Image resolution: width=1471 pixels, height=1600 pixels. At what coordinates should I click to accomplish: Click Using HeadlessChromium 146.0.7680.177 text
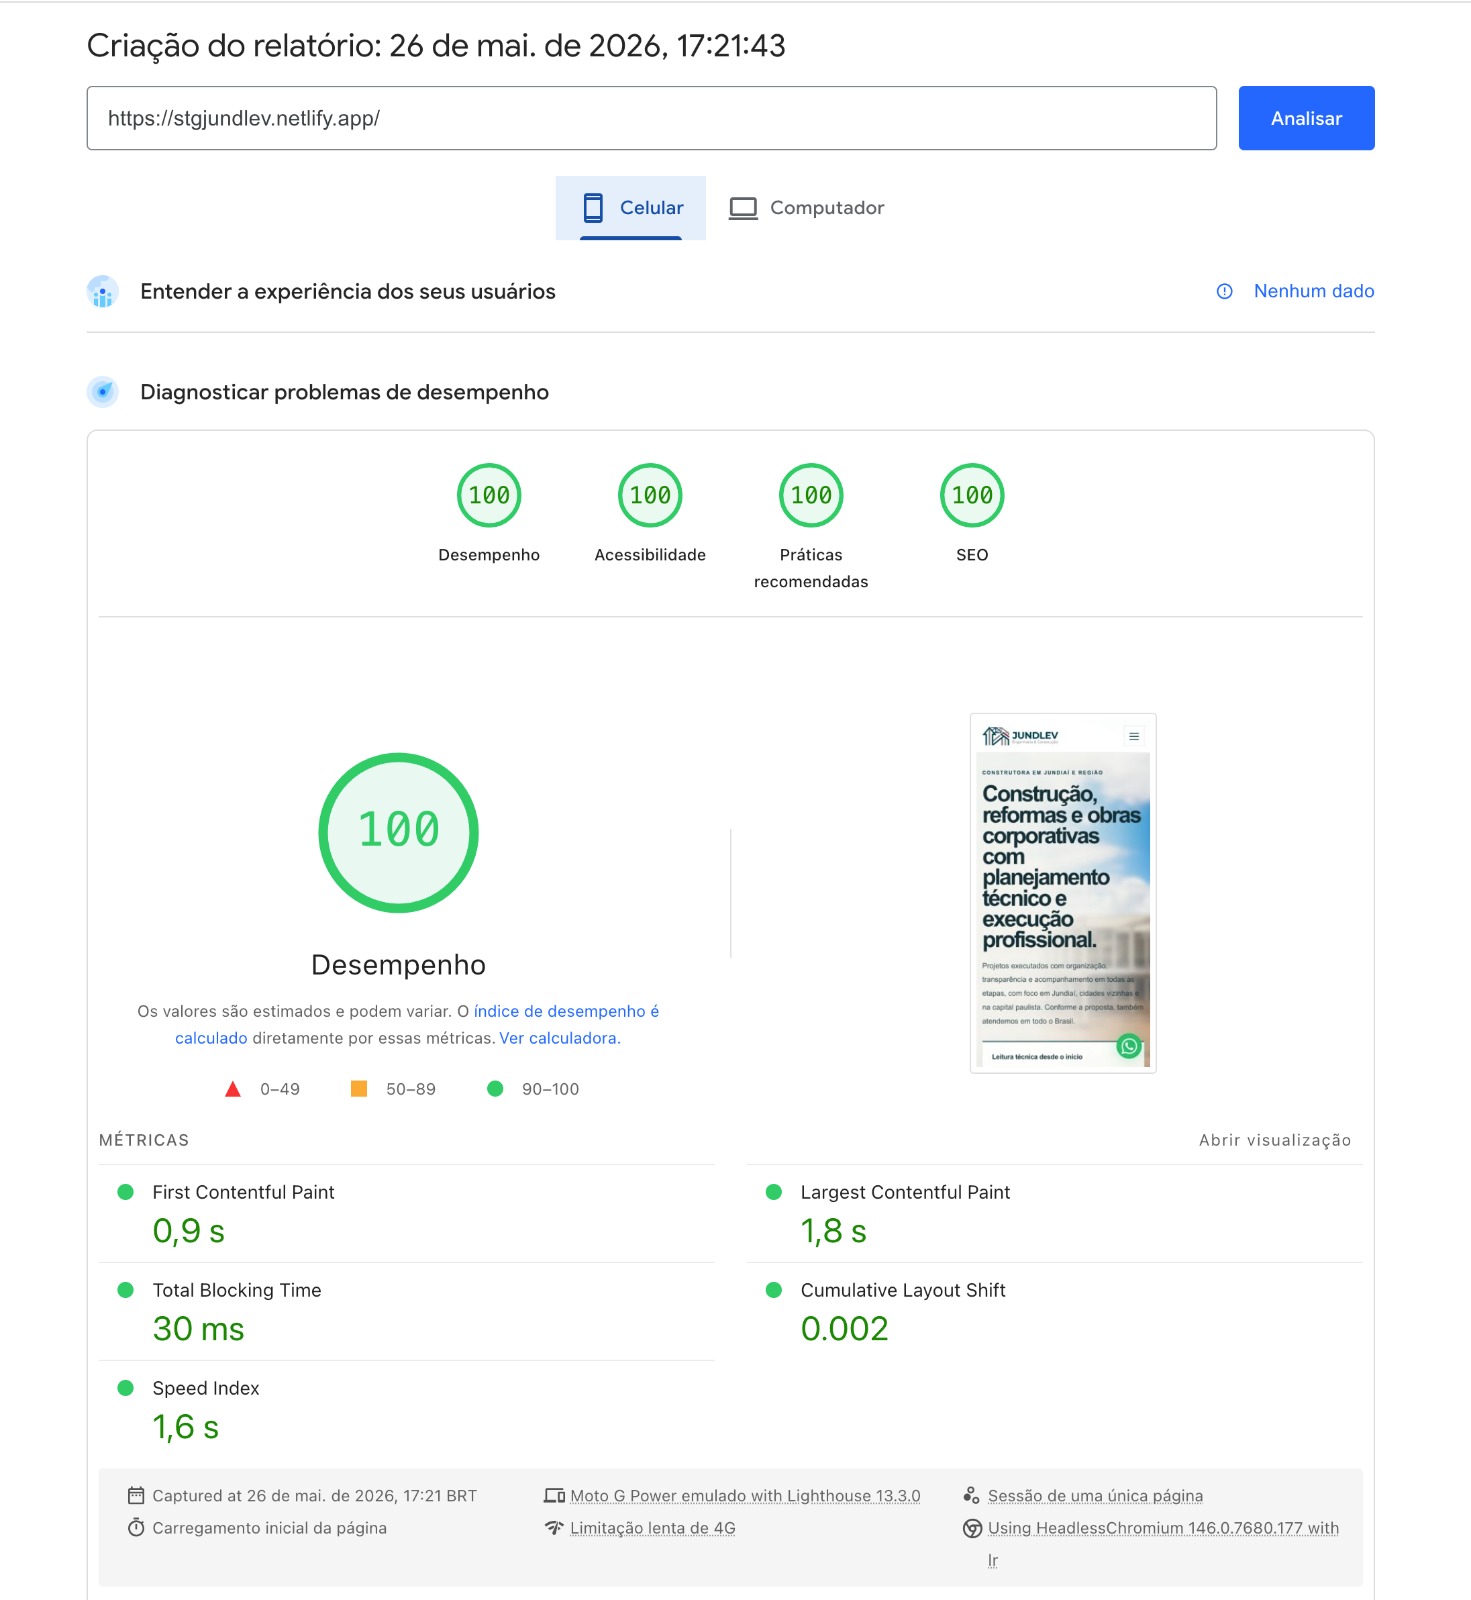(1163, 1544)
